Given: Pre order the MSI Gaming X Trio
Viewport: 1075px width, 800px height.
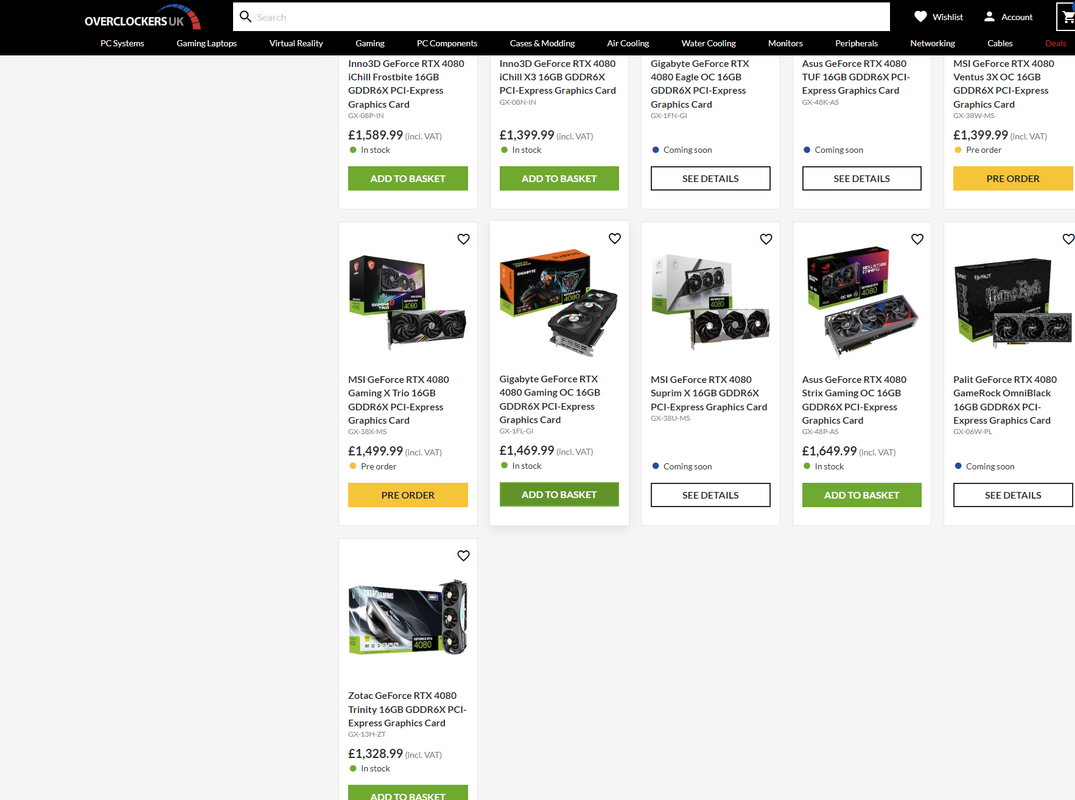Looking at the screenshot, I should pyautogui.click(x=408, y=495).
